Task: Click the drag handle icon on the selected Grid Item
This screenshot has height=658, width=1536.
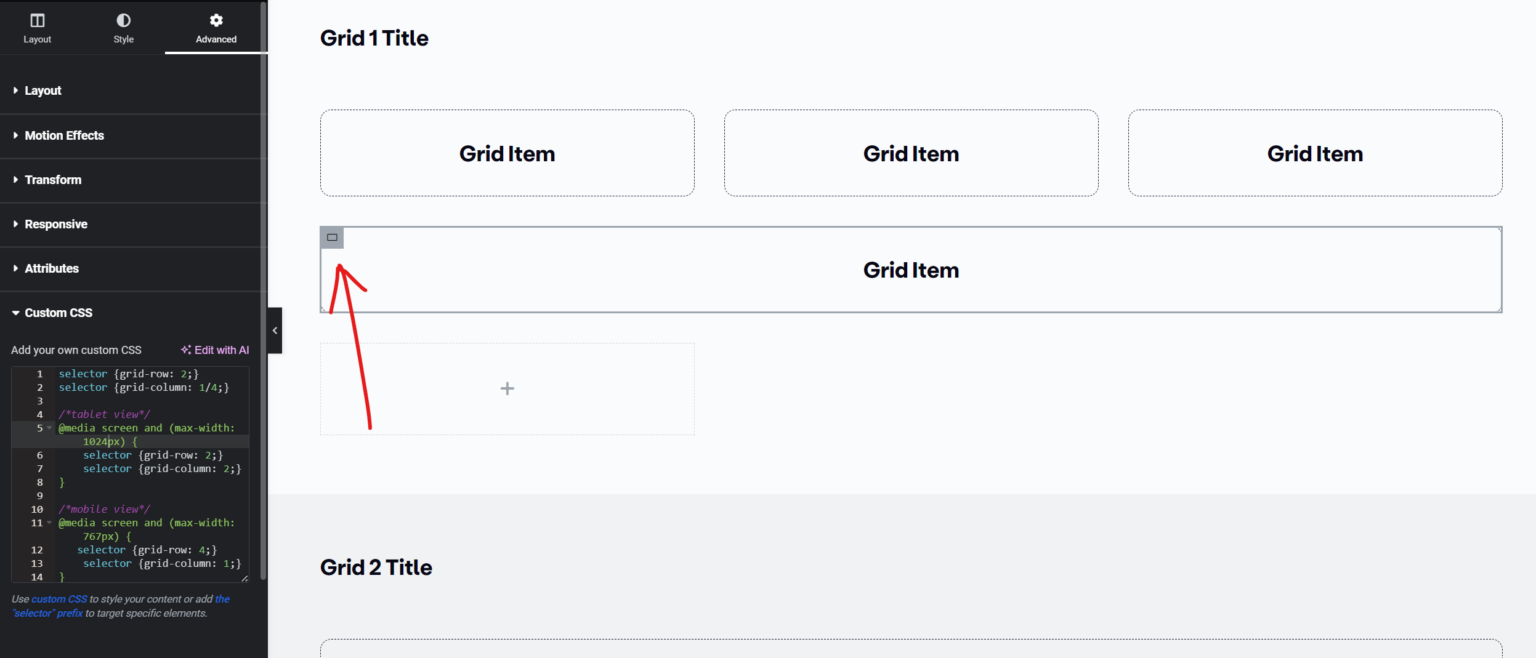Action: [x=331, y=237]
